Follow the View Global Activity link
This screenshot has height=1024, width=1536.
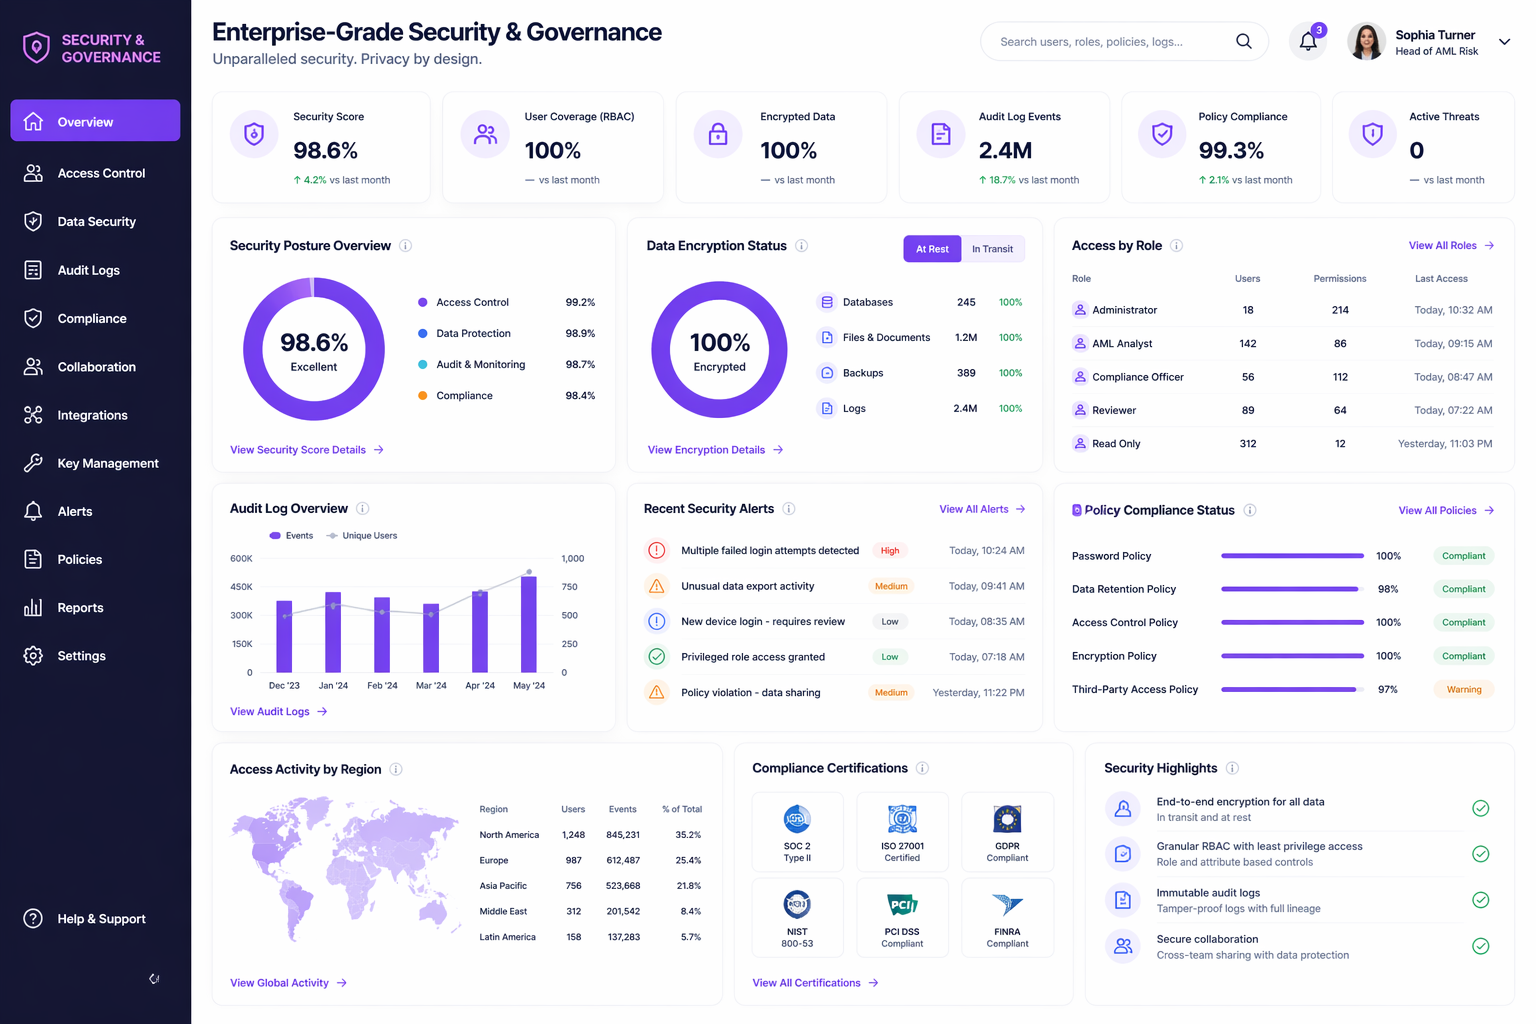click(288, 983)
